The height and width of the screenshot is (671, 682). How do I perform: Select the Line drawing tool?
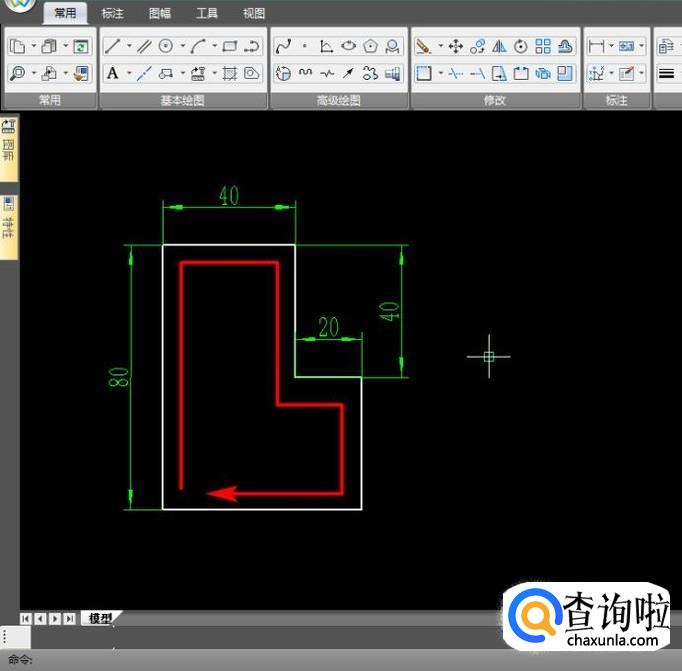(112, 46)
